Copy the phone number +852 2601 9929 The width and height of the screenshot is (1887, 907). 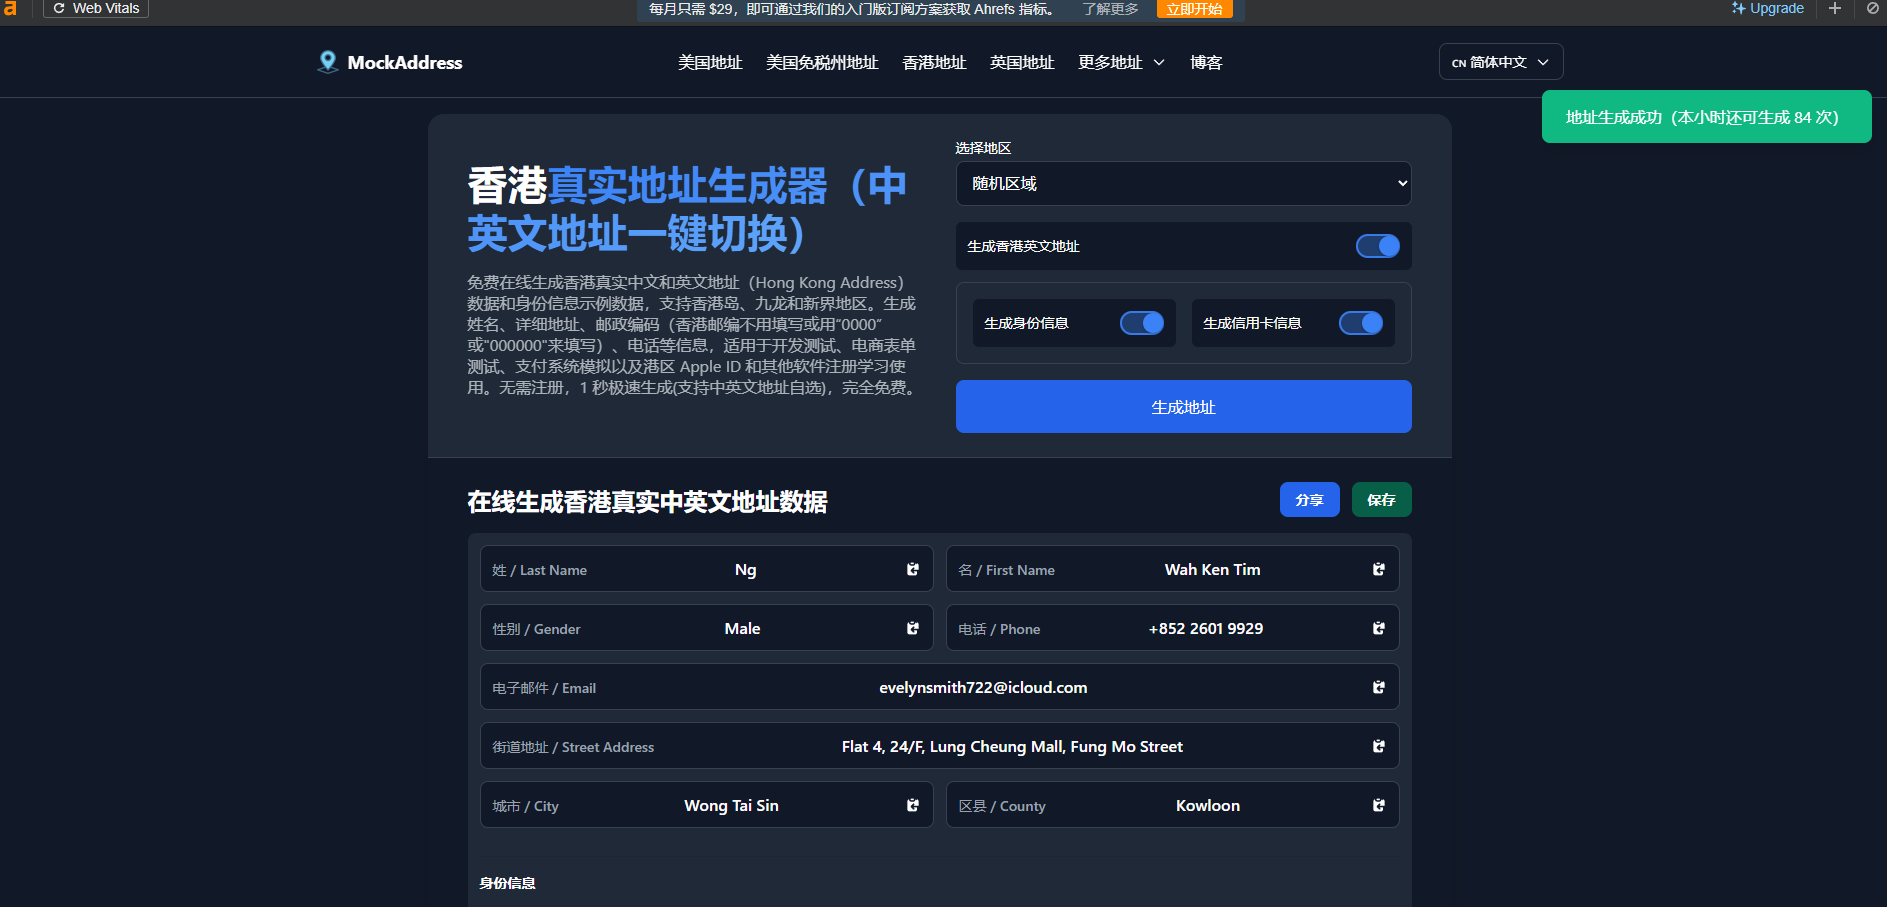click(1378, 628)
